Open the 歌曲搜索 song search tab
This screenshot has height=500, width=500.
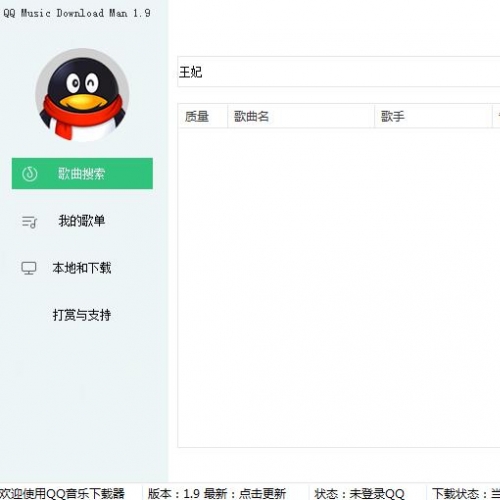click(82, 173)
